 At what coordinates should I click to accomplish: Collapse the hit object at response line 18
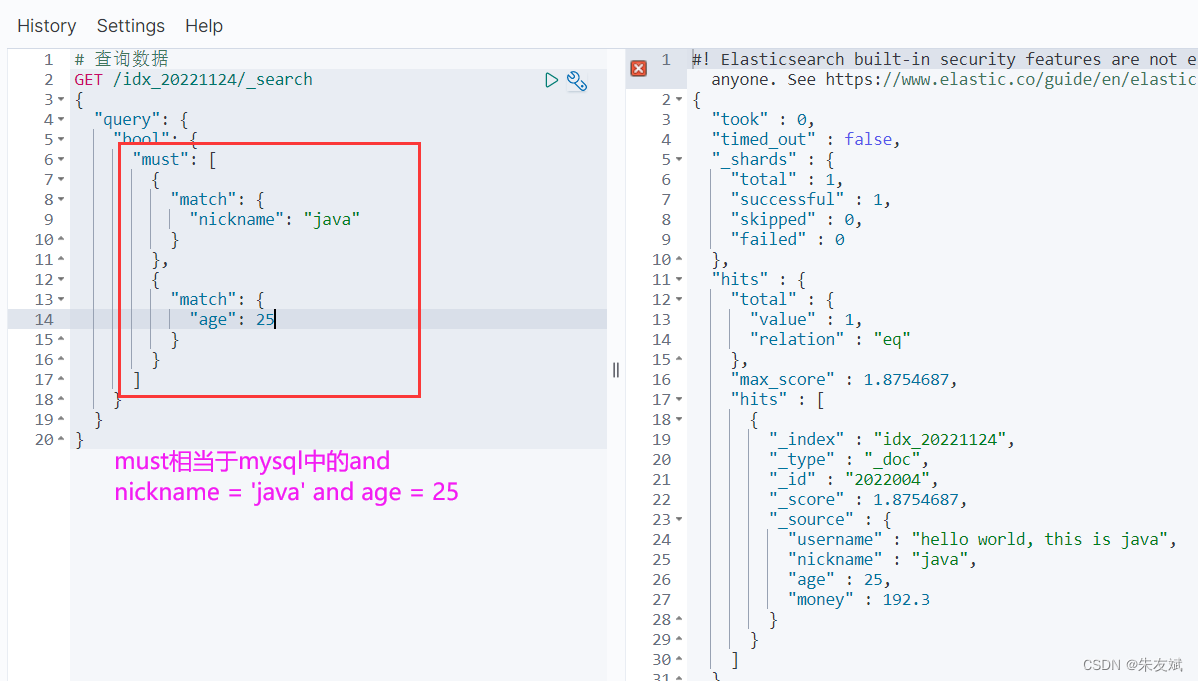click(x=680, y=418)
